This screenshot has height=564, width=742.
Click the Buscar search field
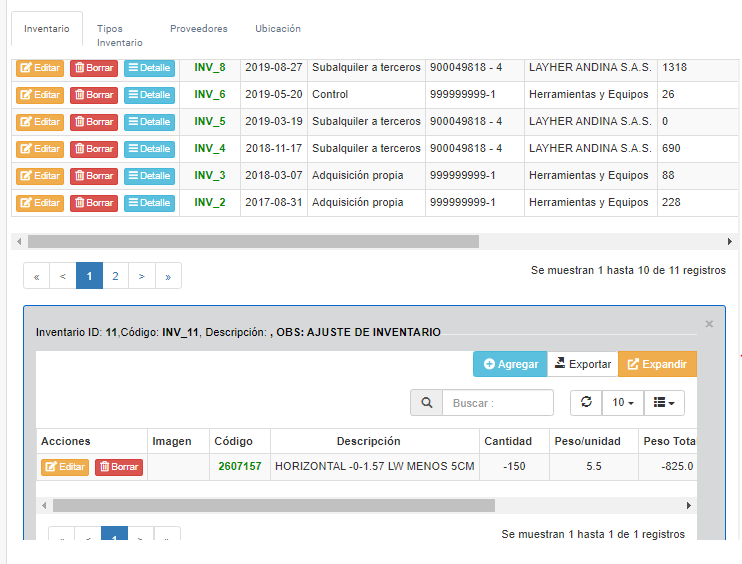(497, 403)
